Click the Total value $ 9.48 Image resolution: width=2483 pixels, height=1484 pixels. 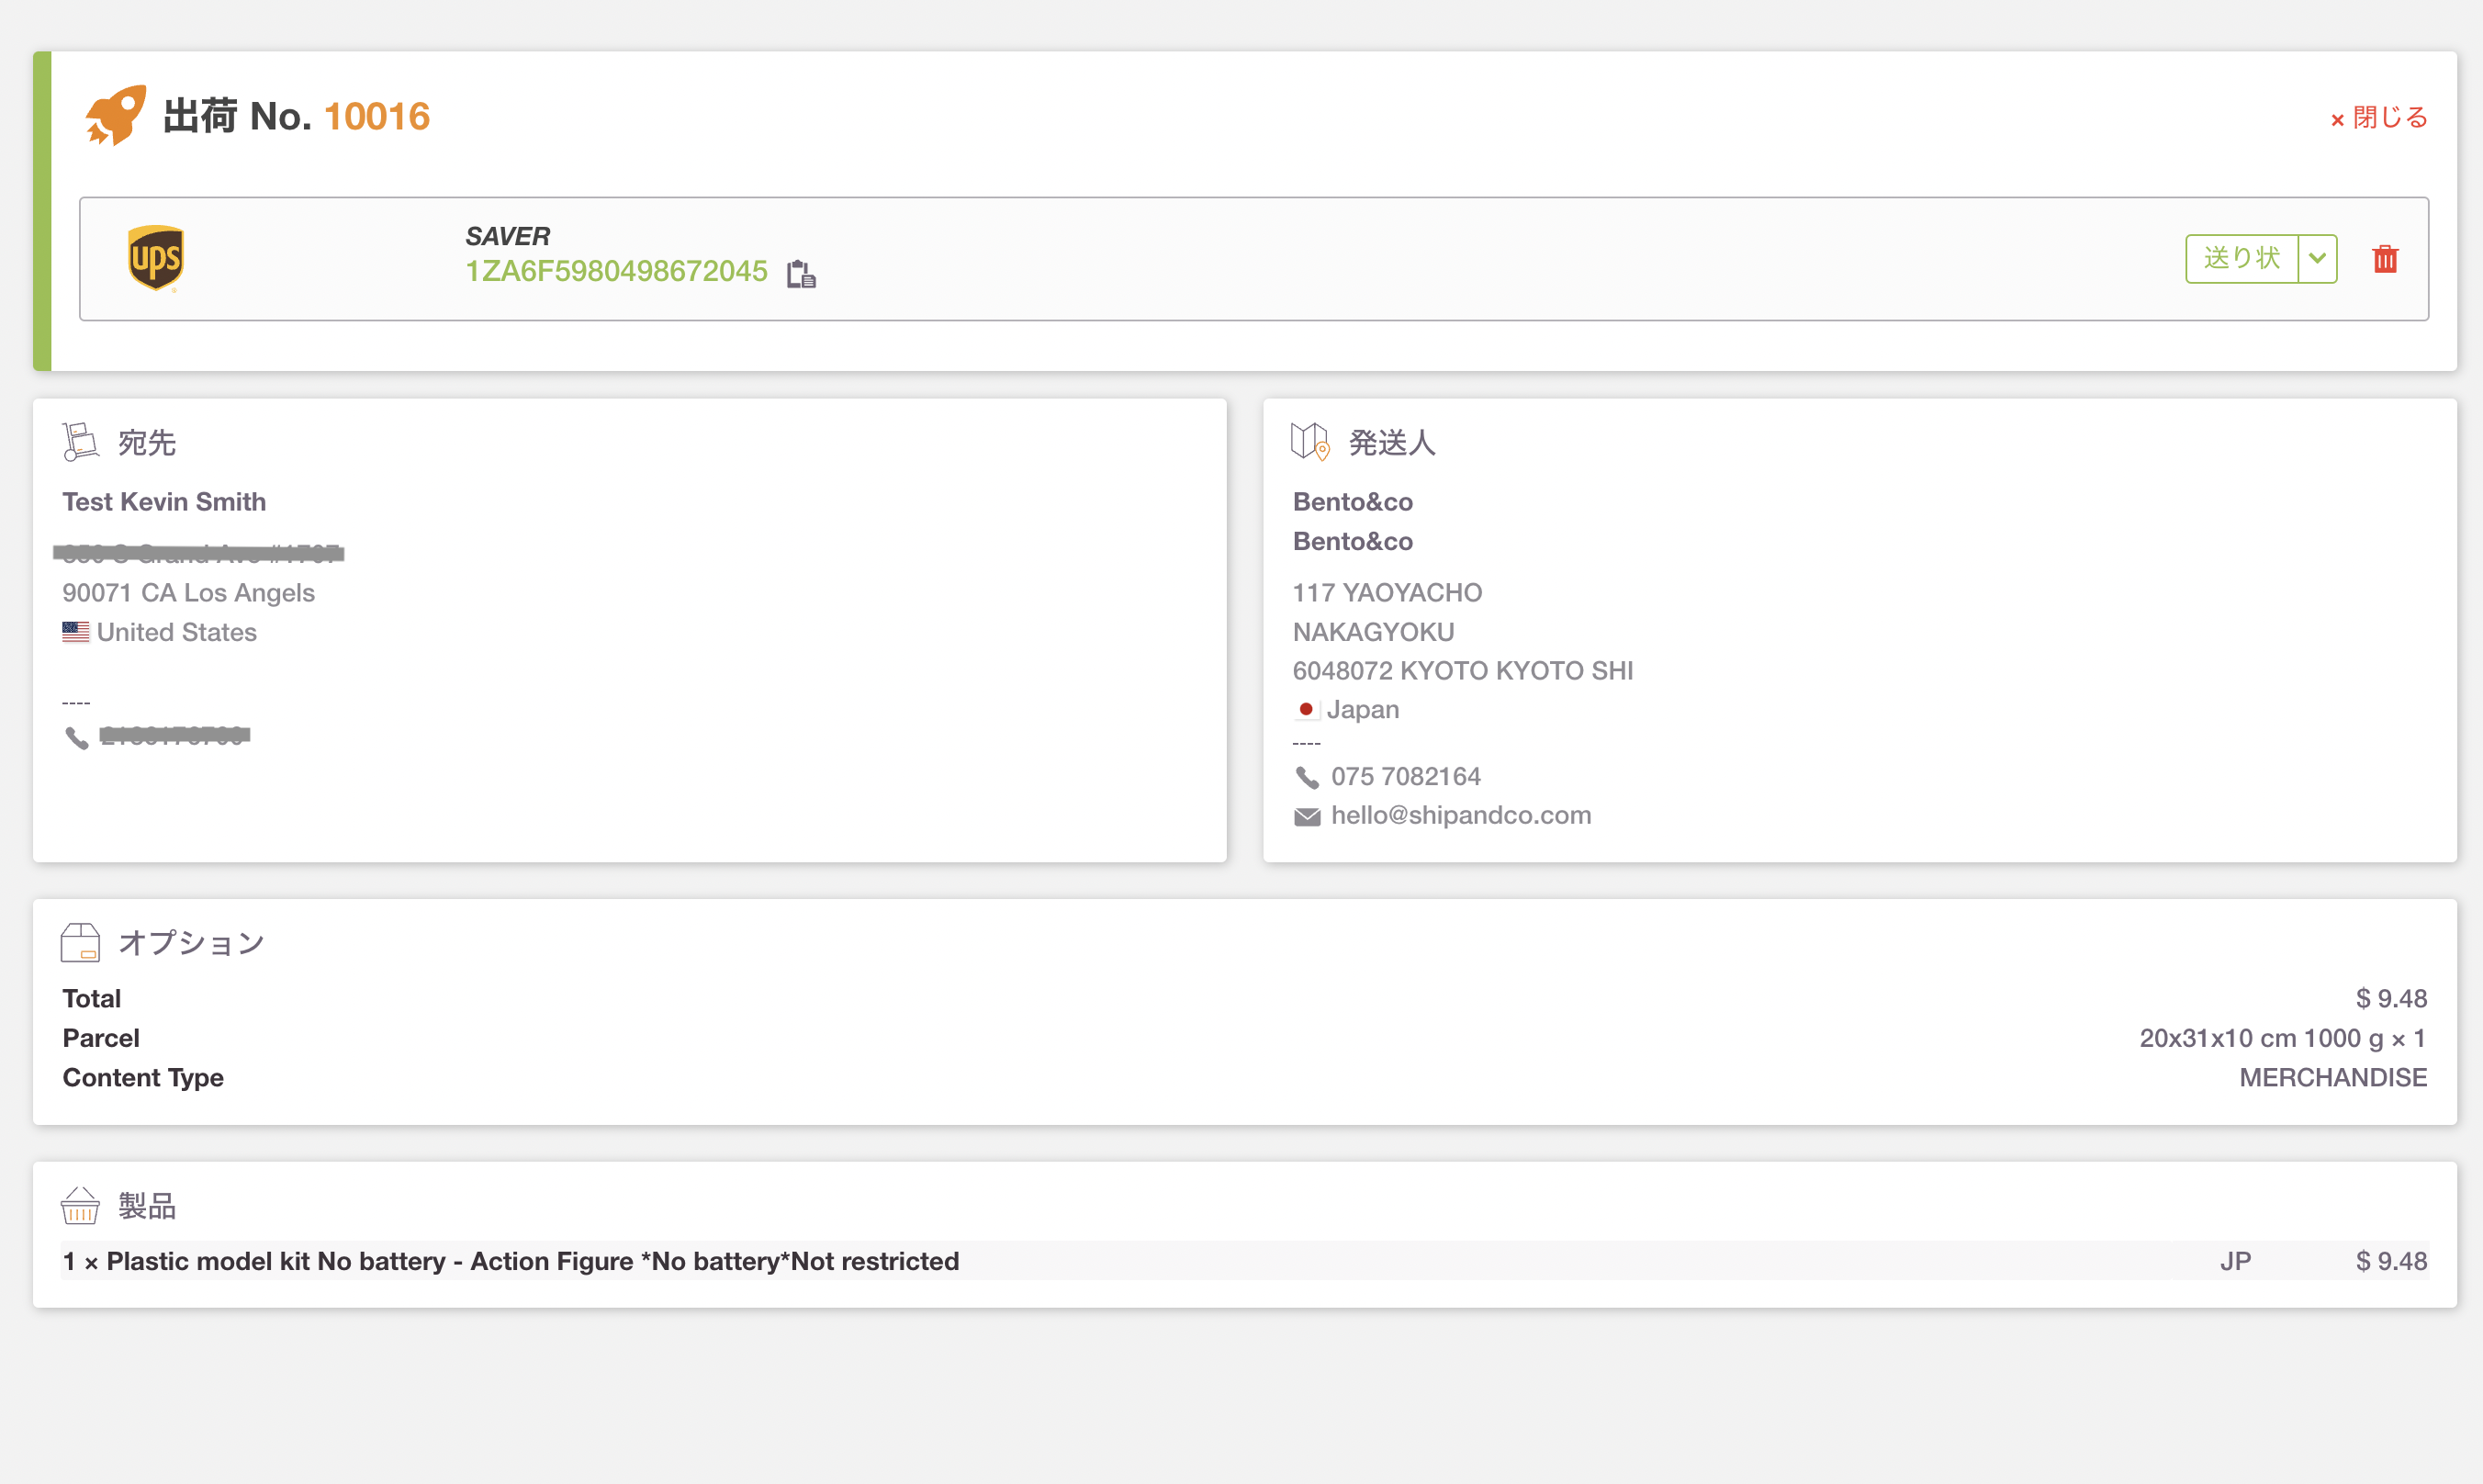(2390, 998)
